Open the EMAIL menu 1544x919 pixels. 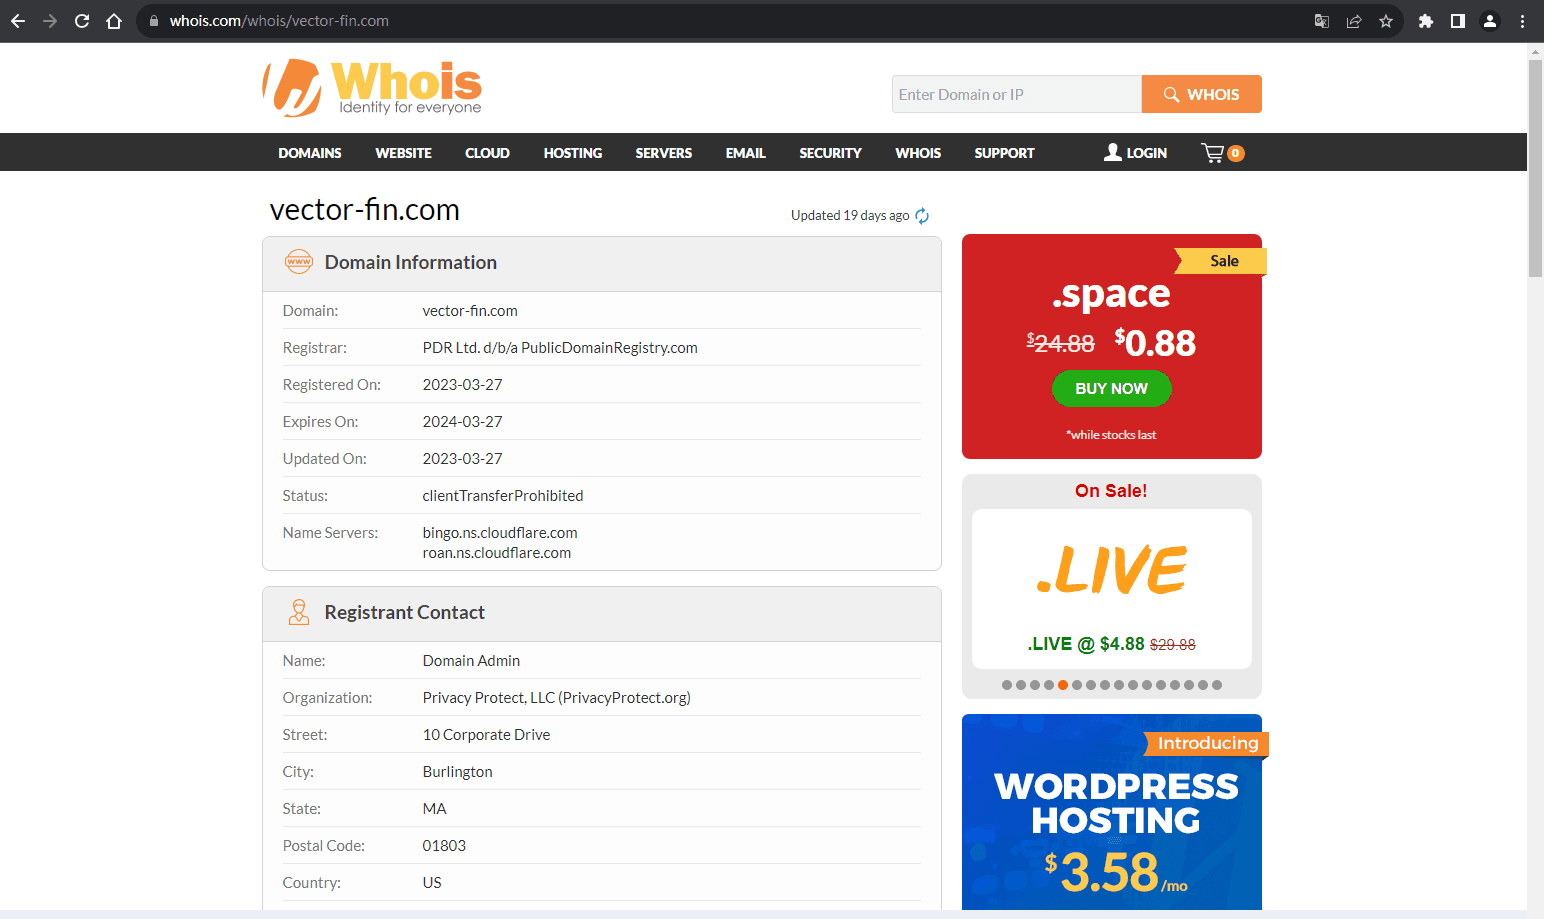point(746,153)
